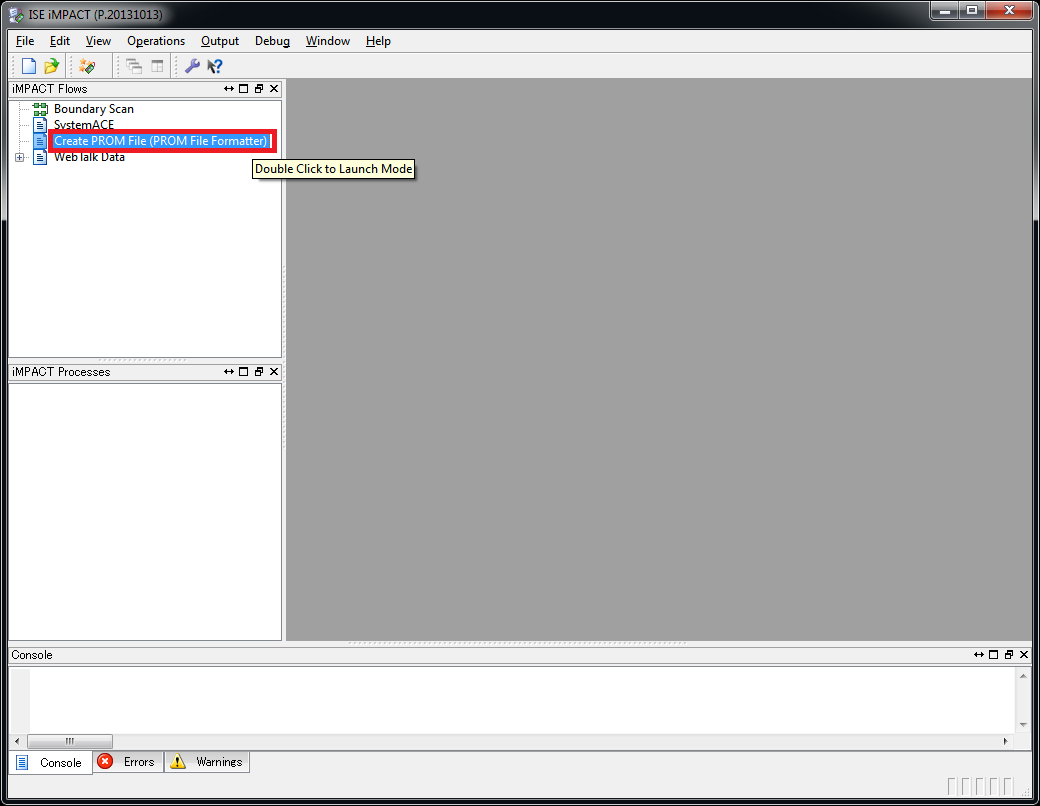Minimize the ISE iMPACT window
1040x806 pixels.
tap(944, 10)
